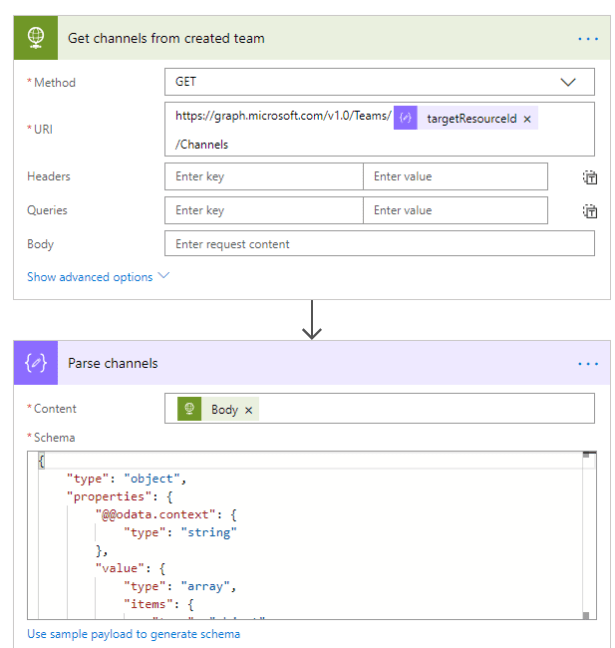Click the targetResourceId token icon
Image resolution: width=615 pixels, height=648 pixels.
405,118
